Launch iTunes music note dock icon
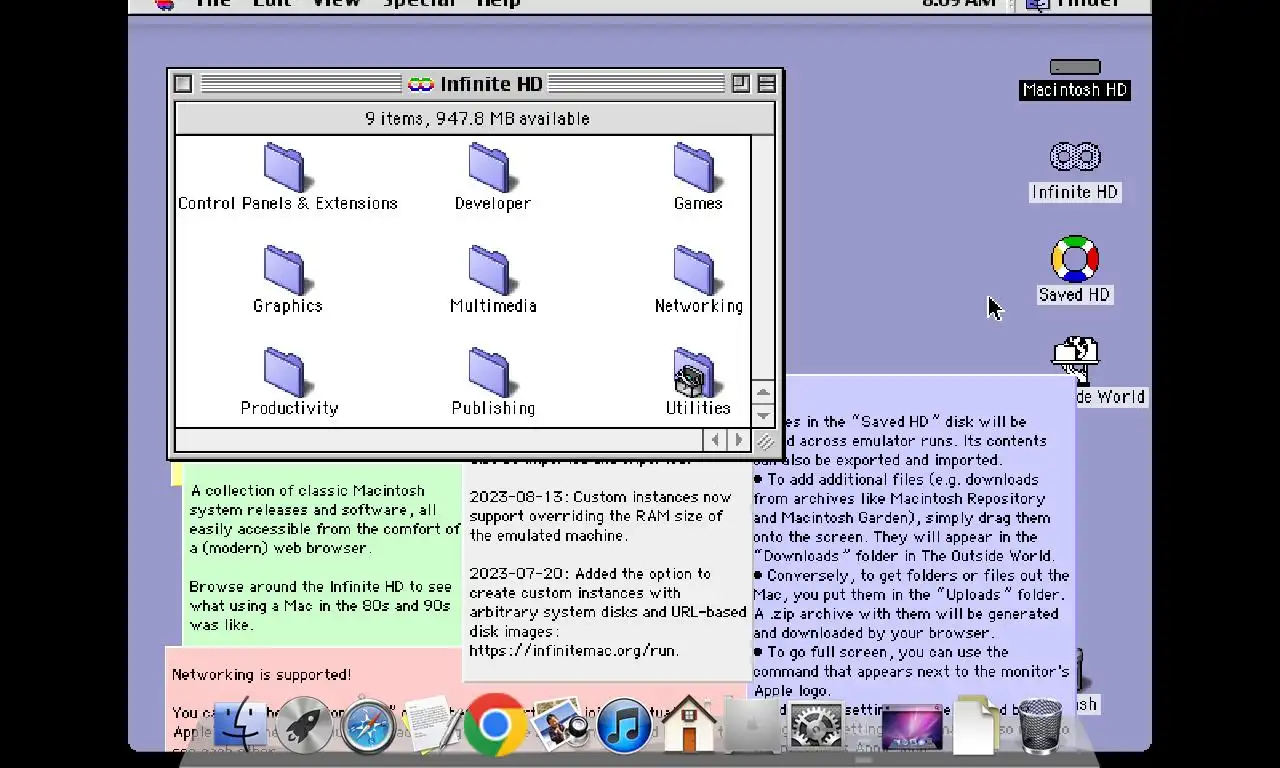Screen dimensions: 1280x768 click(x=624, y=726)
